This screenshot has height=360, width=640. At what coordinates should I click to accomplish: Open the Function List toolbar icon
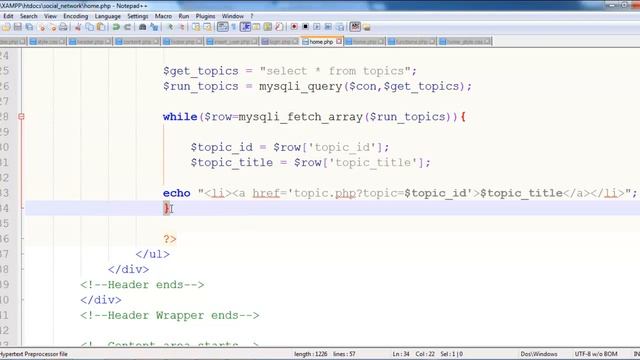point(279,27)
